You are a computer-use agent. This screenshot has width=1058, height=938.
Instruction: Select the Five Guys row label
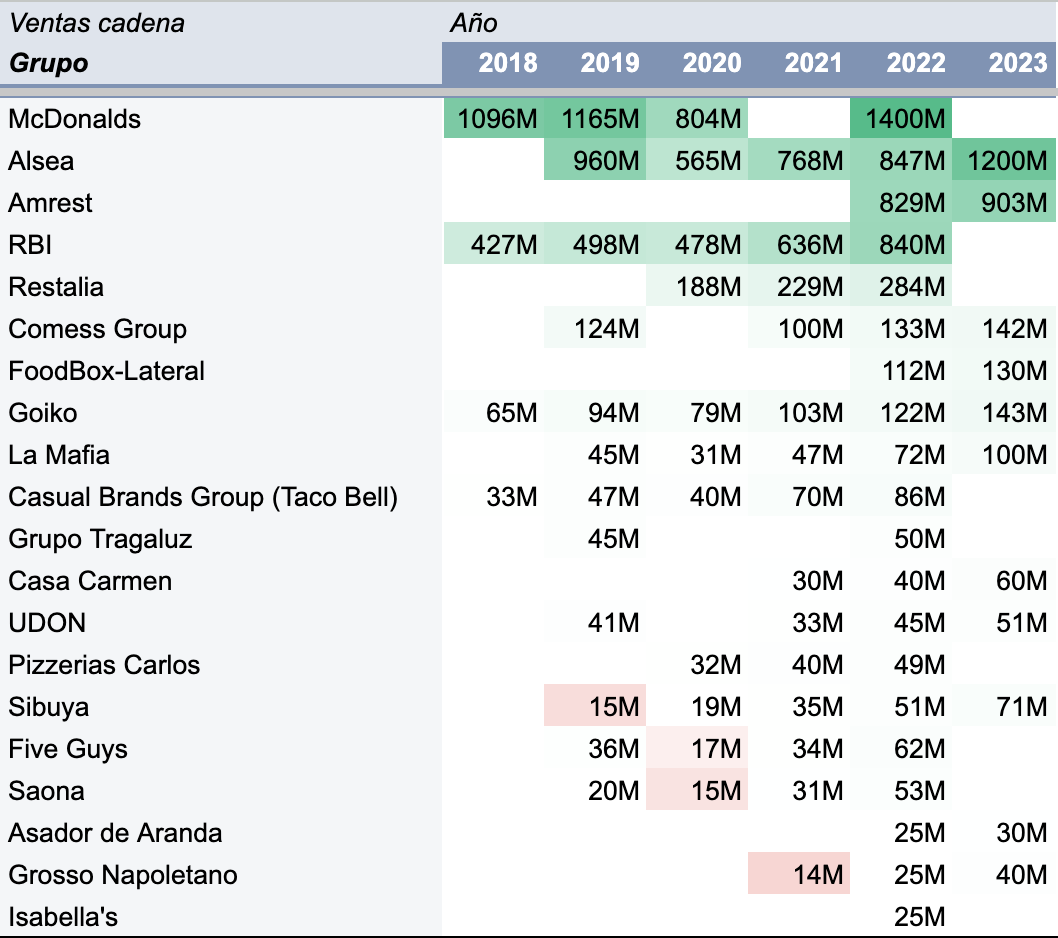tap(67, 749)
